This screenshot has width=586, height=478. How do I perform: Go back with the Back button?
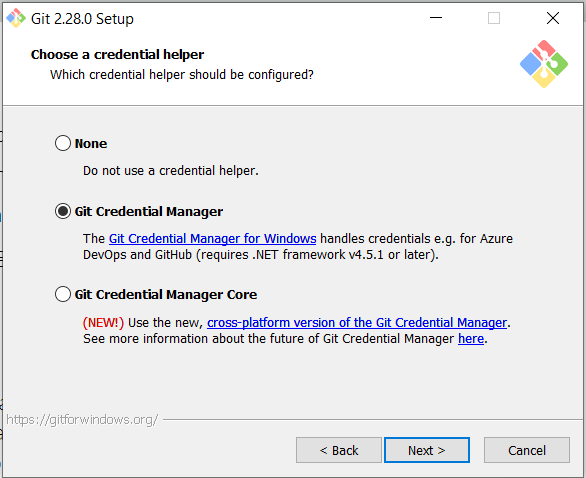pos(339,450)
